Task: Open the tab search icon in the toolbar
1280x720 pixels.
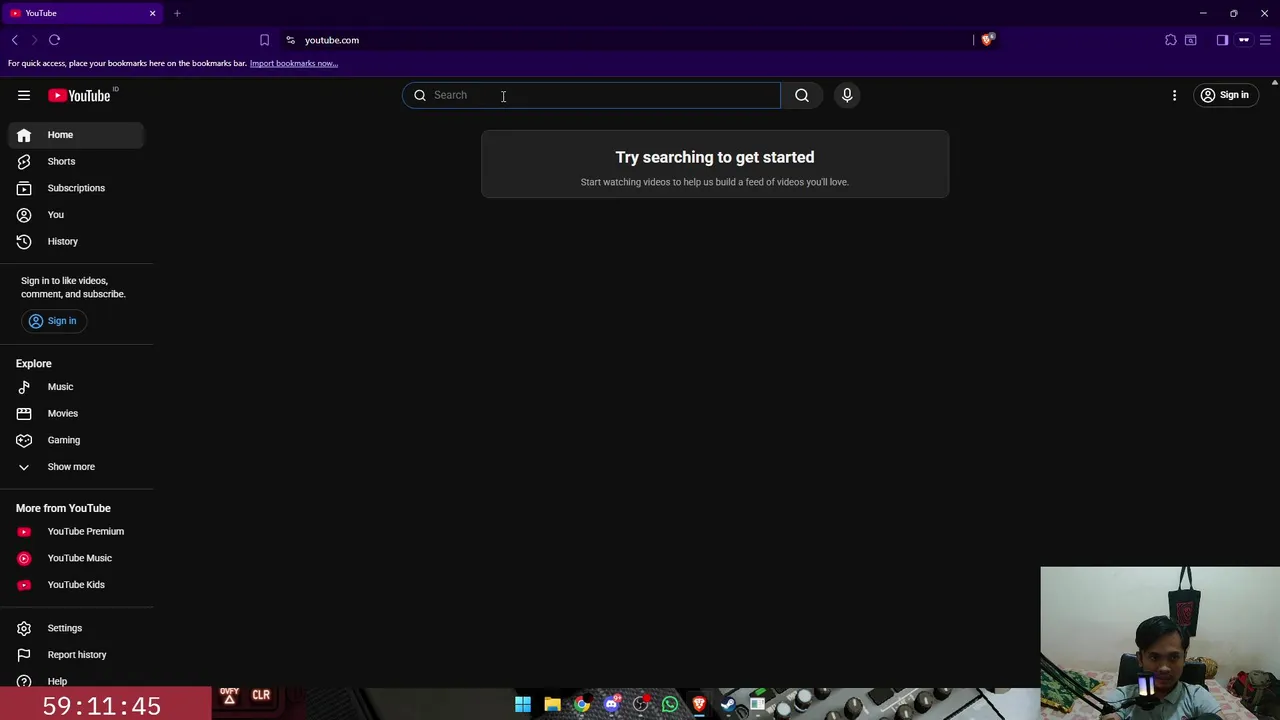Action: (1191, 40)
